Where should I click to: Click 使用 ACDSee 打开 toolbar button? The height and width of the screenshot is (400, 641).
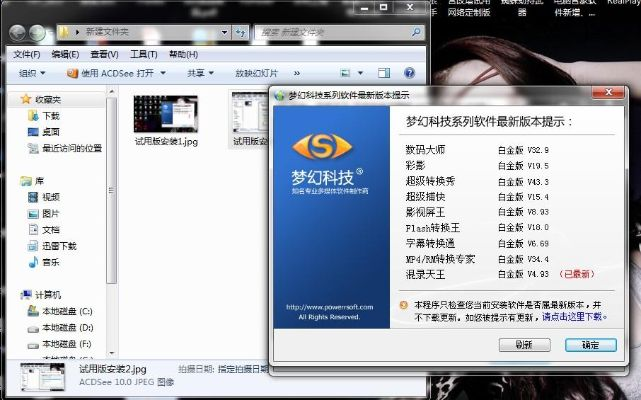pyautogui.click(x=110, y=74)
